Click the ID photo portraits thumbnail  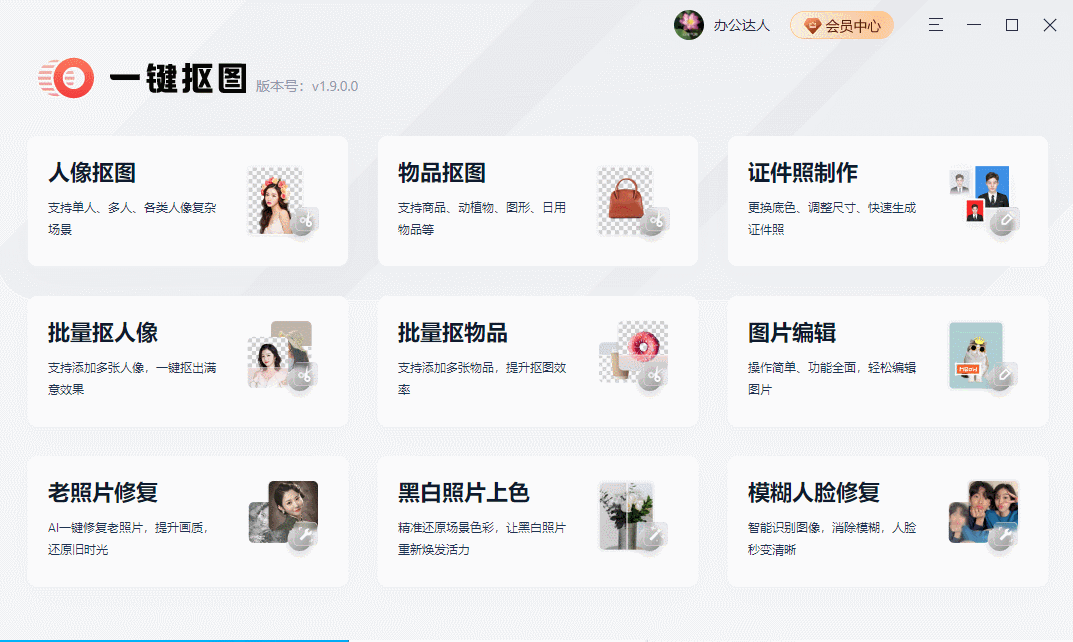979,194
